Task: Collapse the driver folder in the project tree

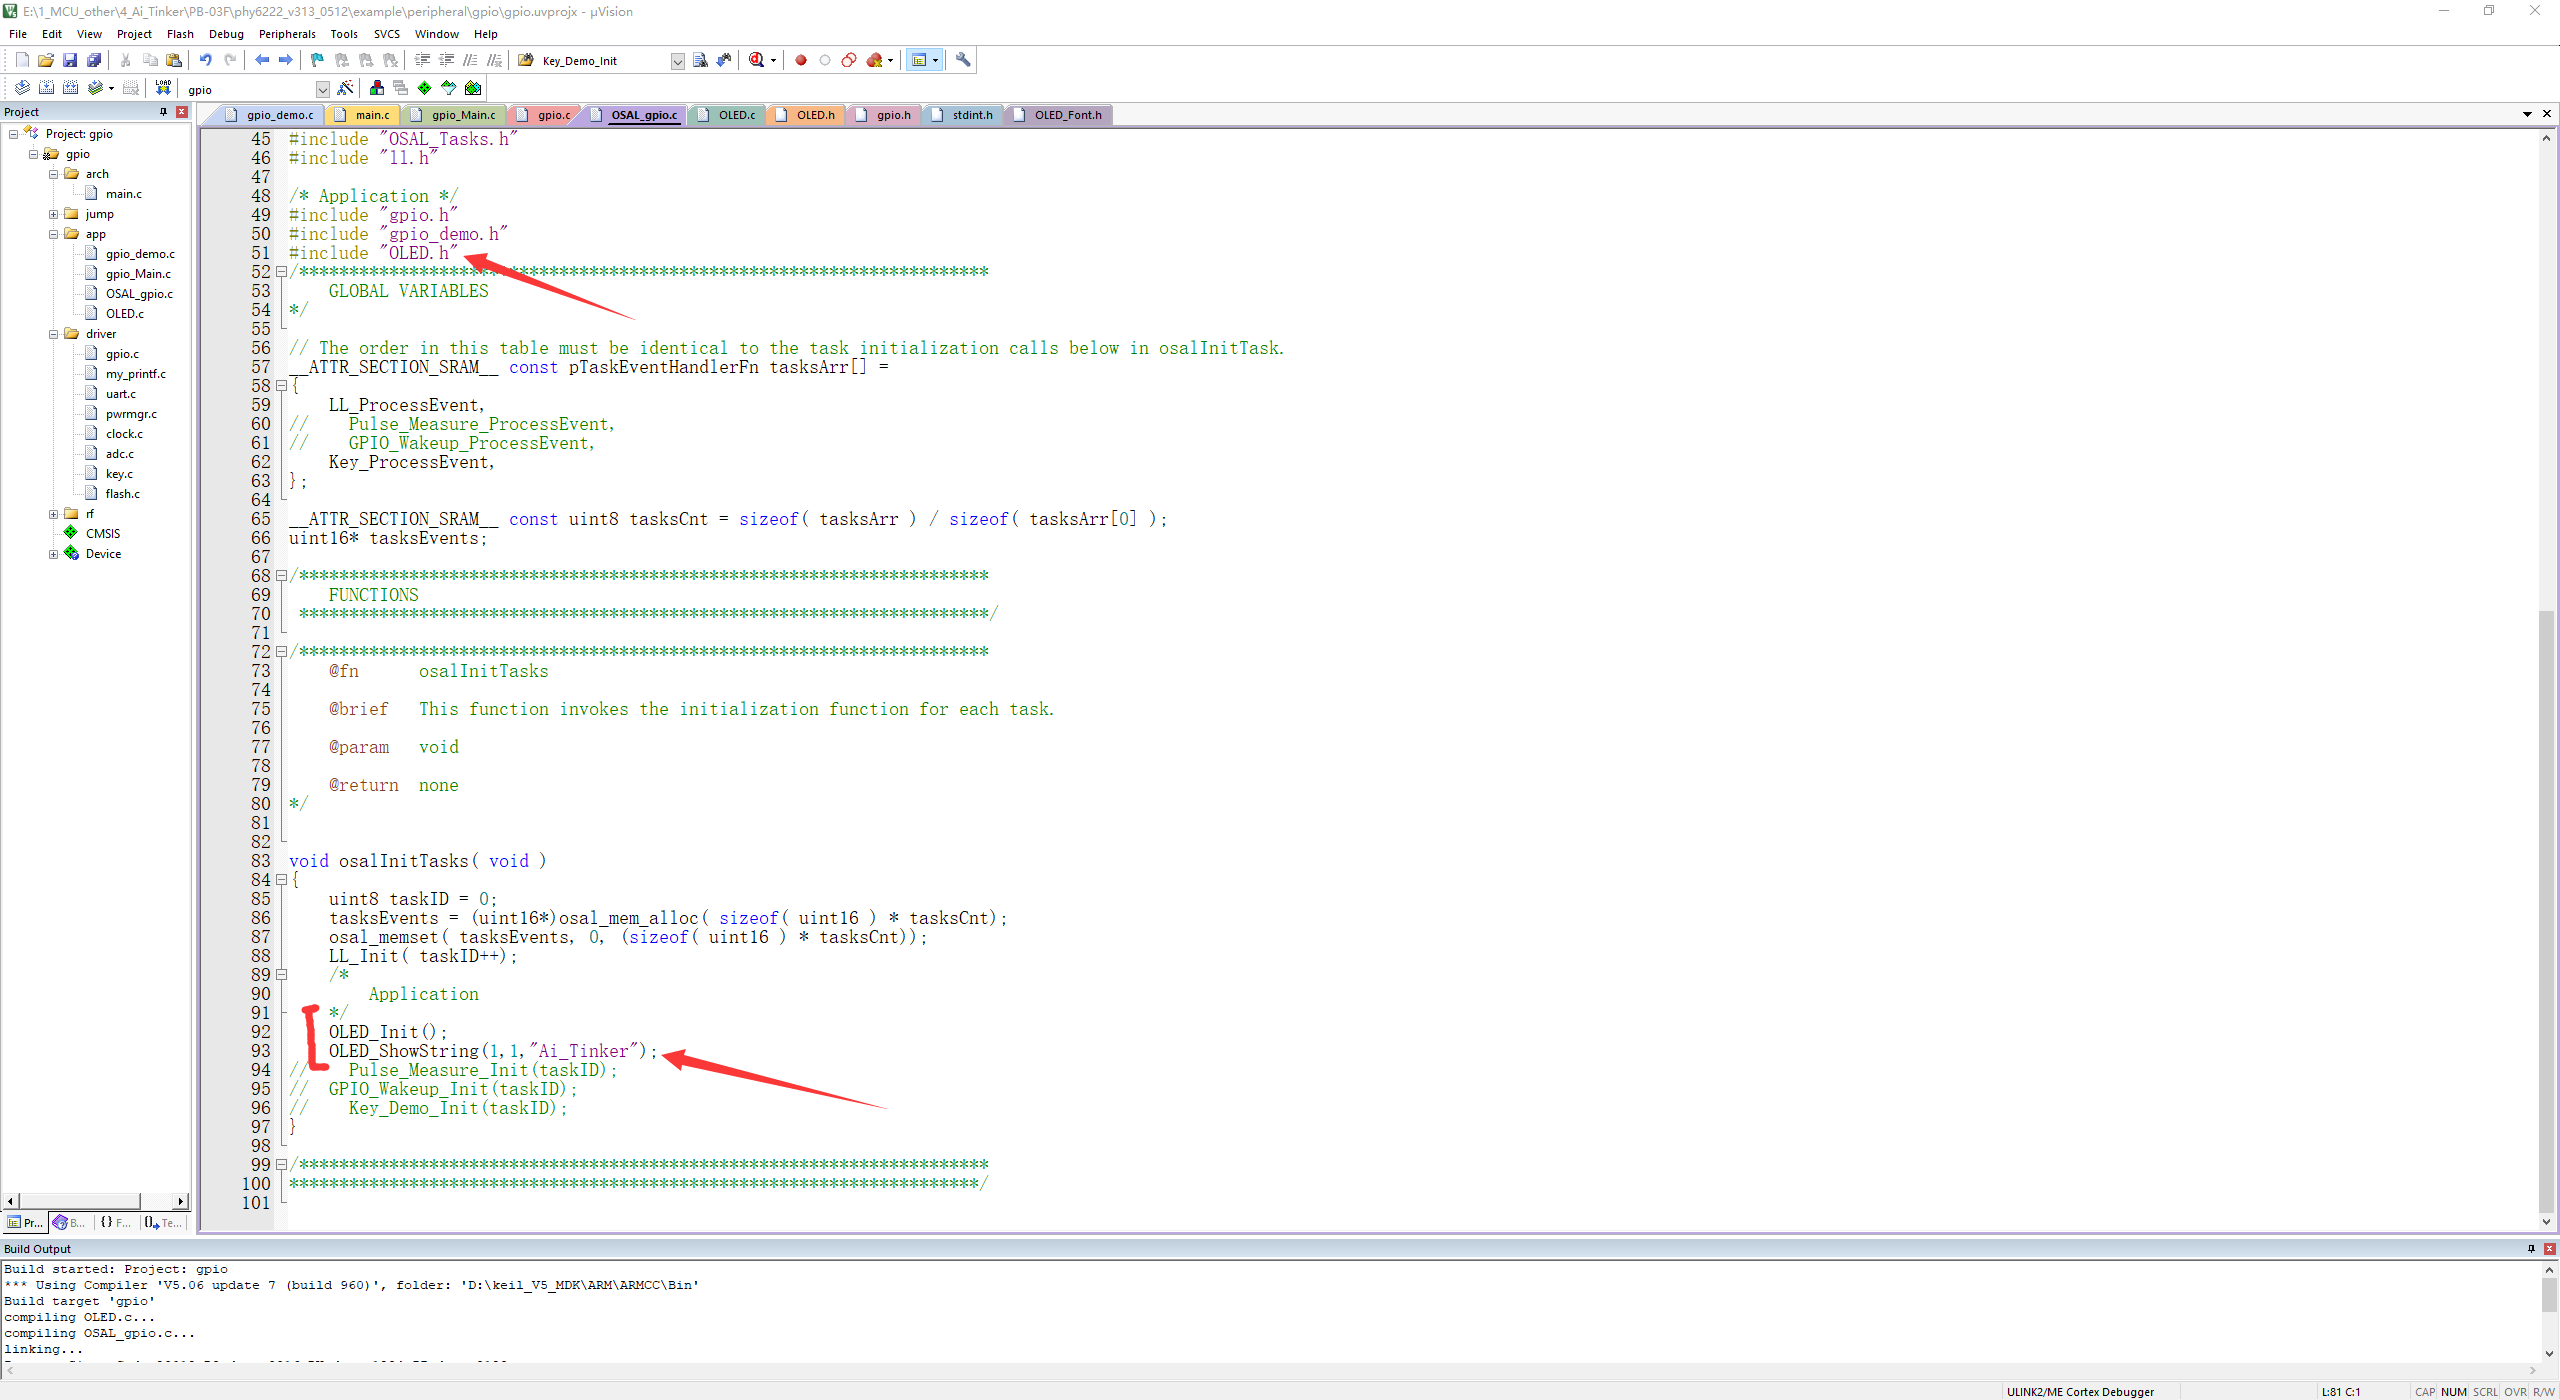Action: [x=54, y=334]
